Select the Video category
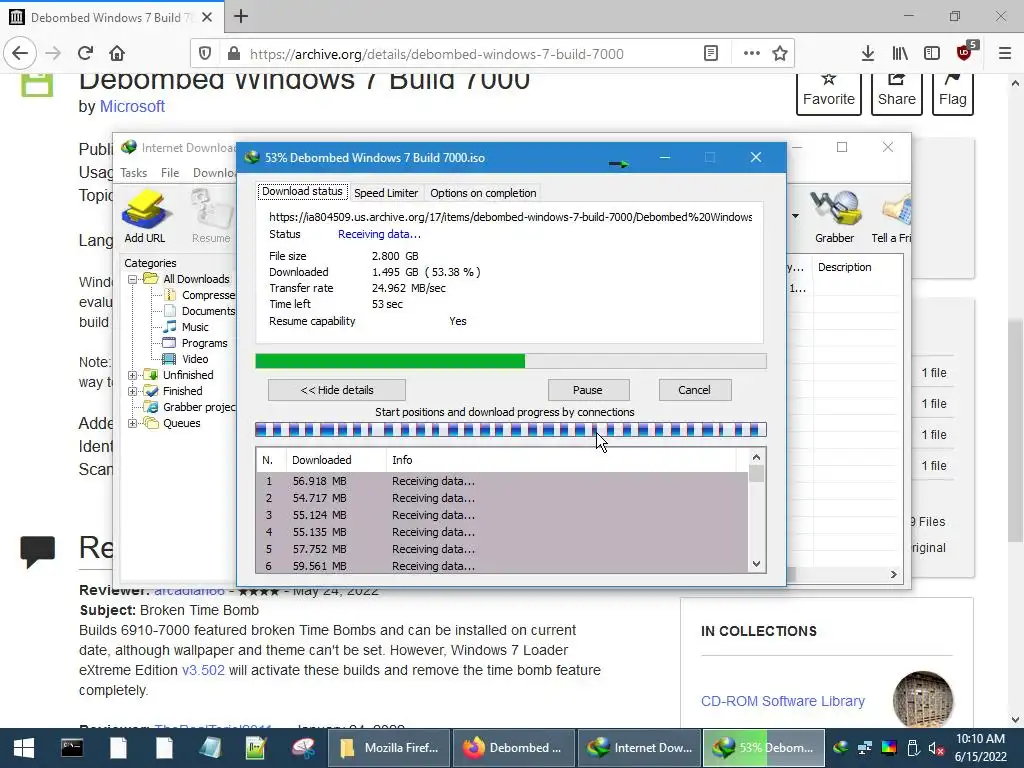 coord(195,359)
